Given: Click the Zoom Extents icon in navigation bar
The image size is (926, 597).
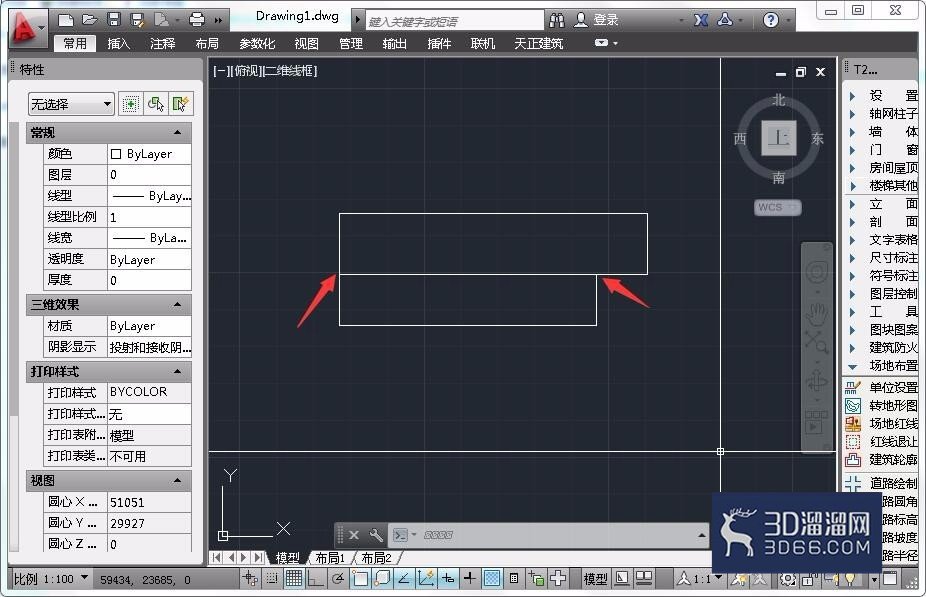Looking at the screenshot, I should [x=817, y=341].
